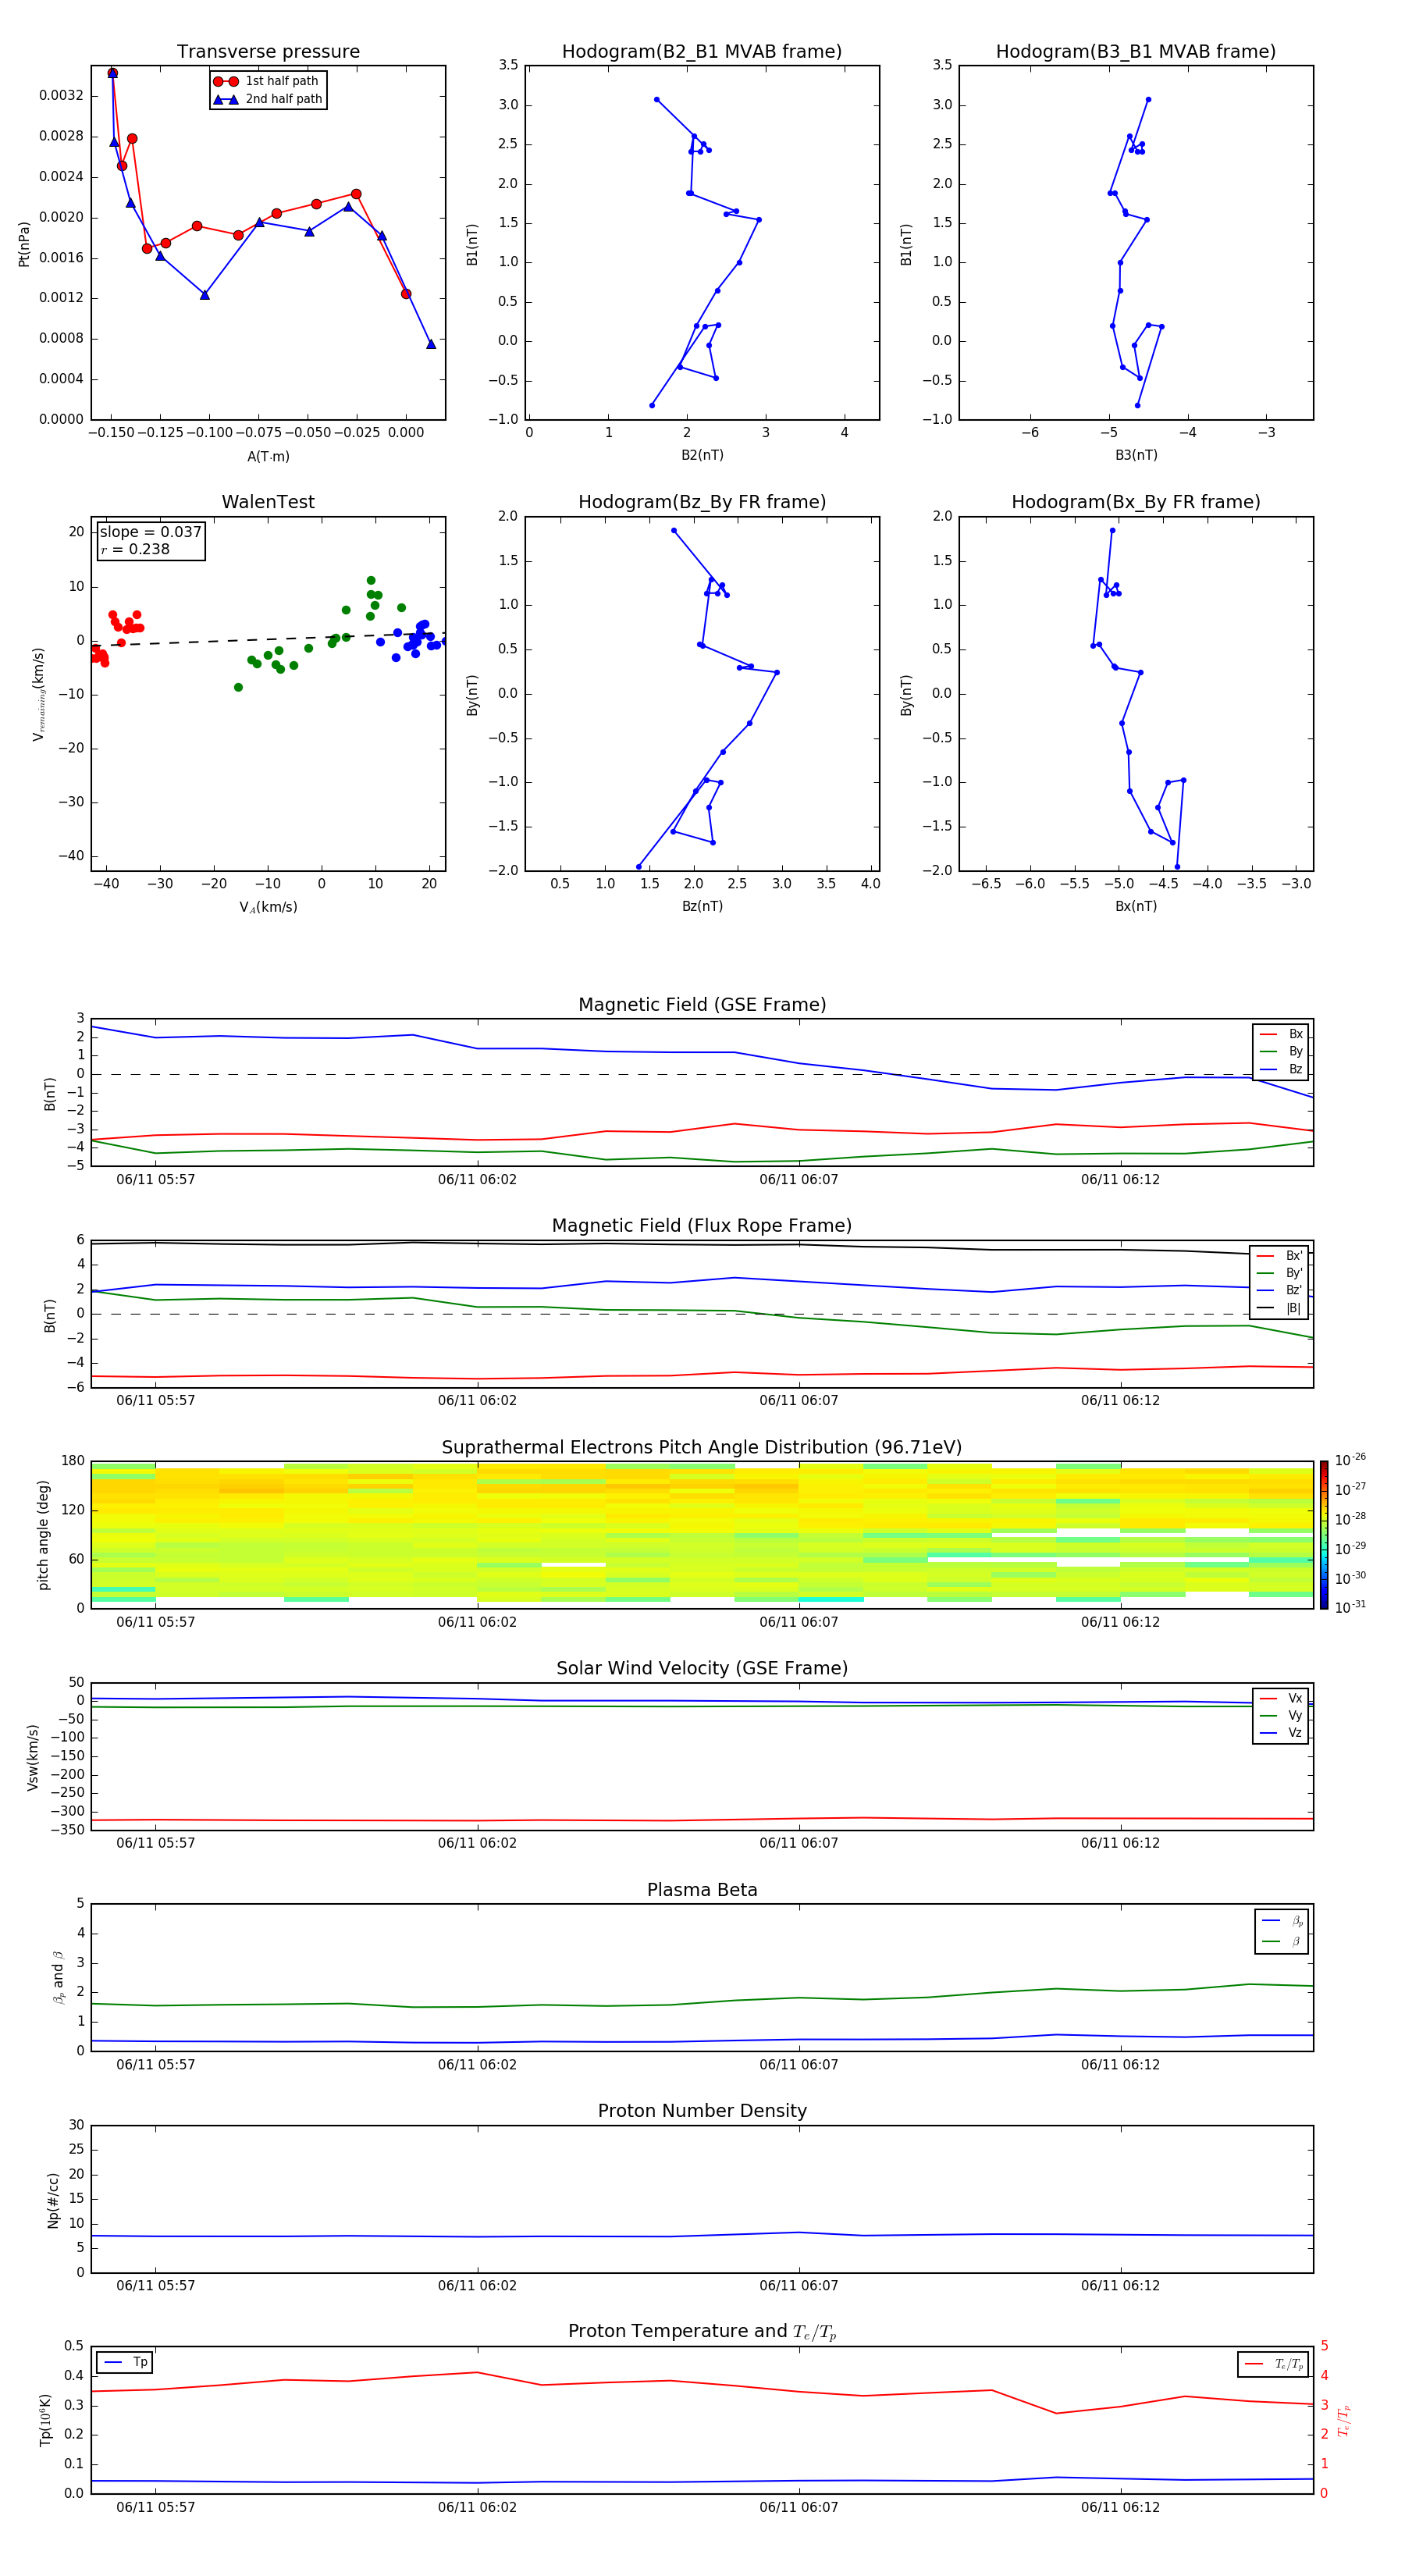The height and width of the screenshot is (2576, 1405).
Task: Select "|B|" in the Flux Rope legend
Action: pos(1280,1309)
